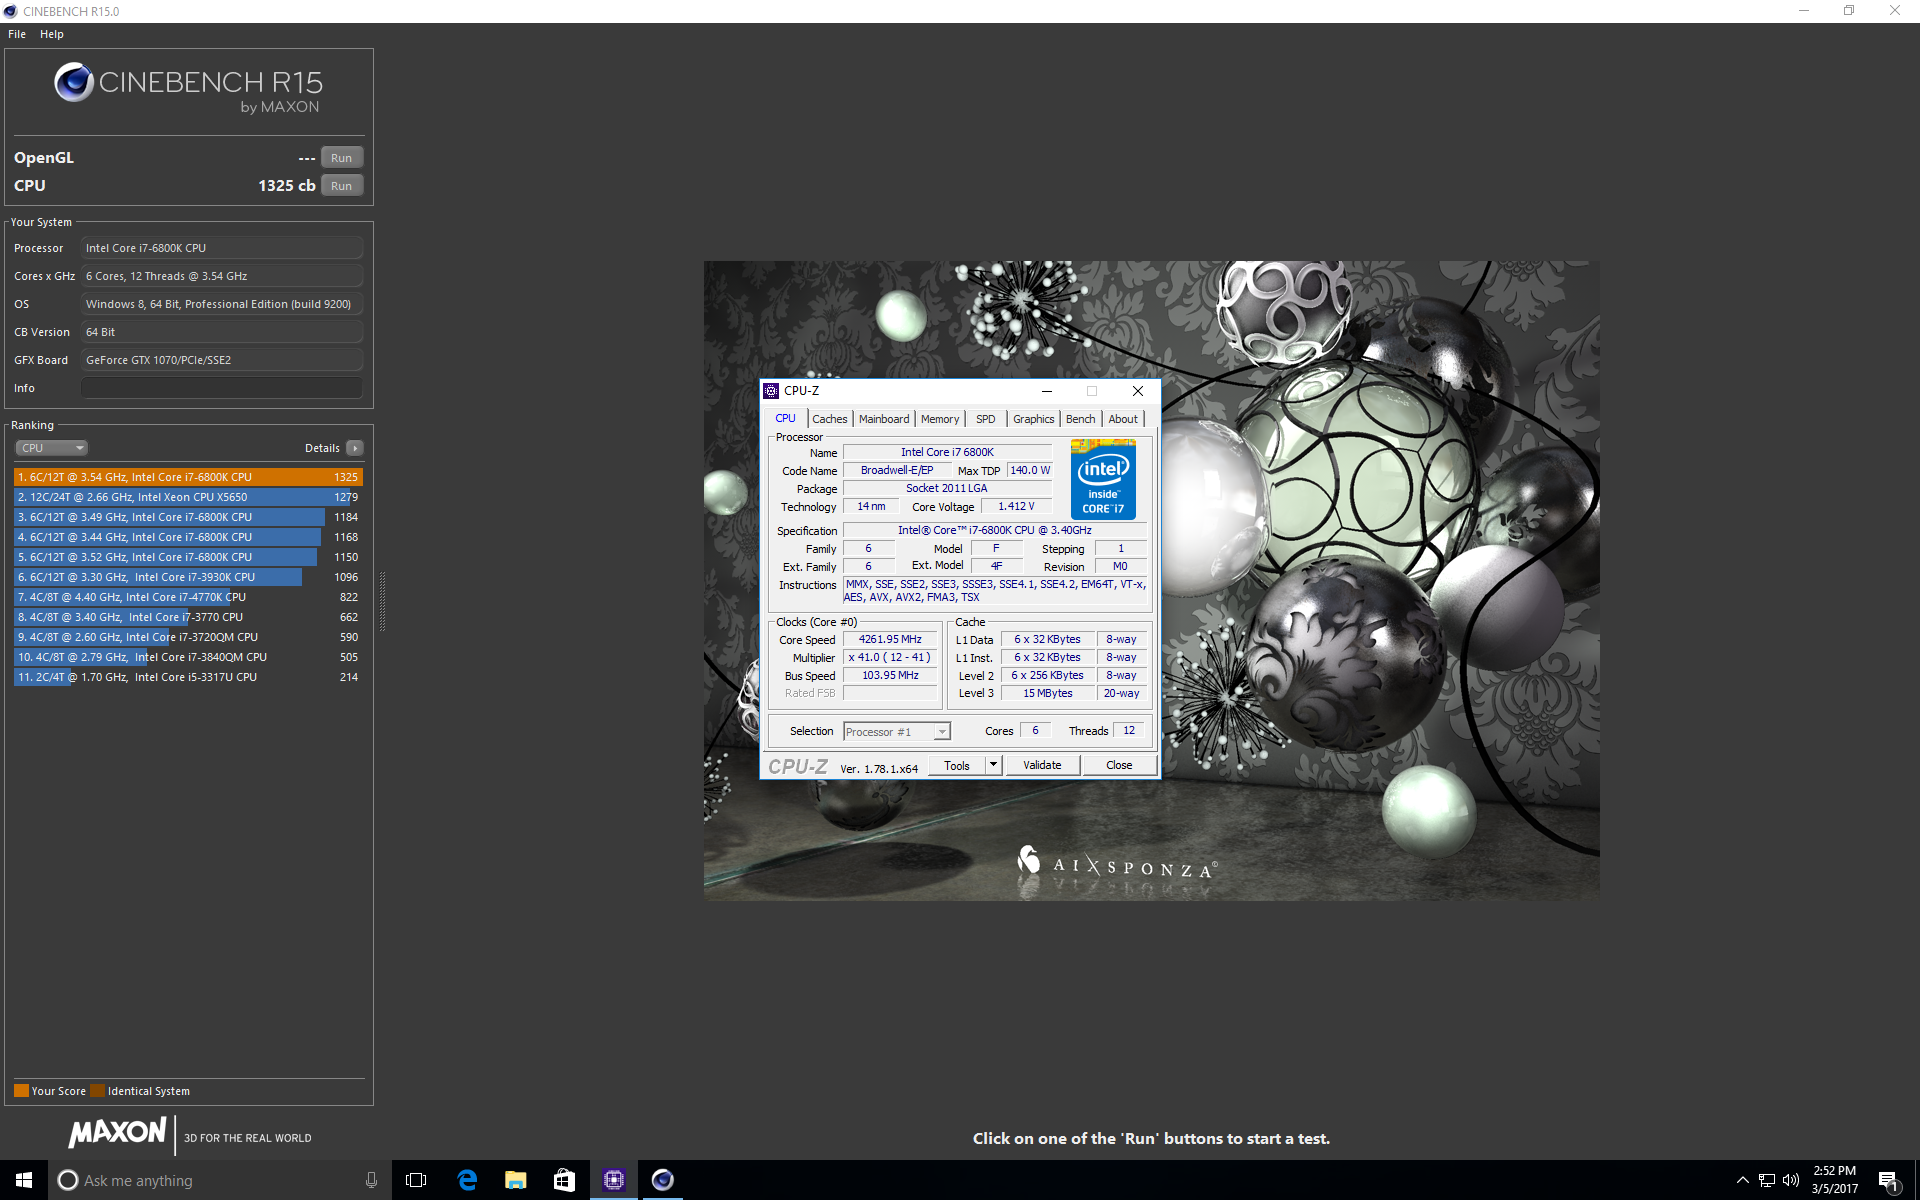Open the Help menu
The height and width of the screenshot is (1200, 1920).
[52, 34]
